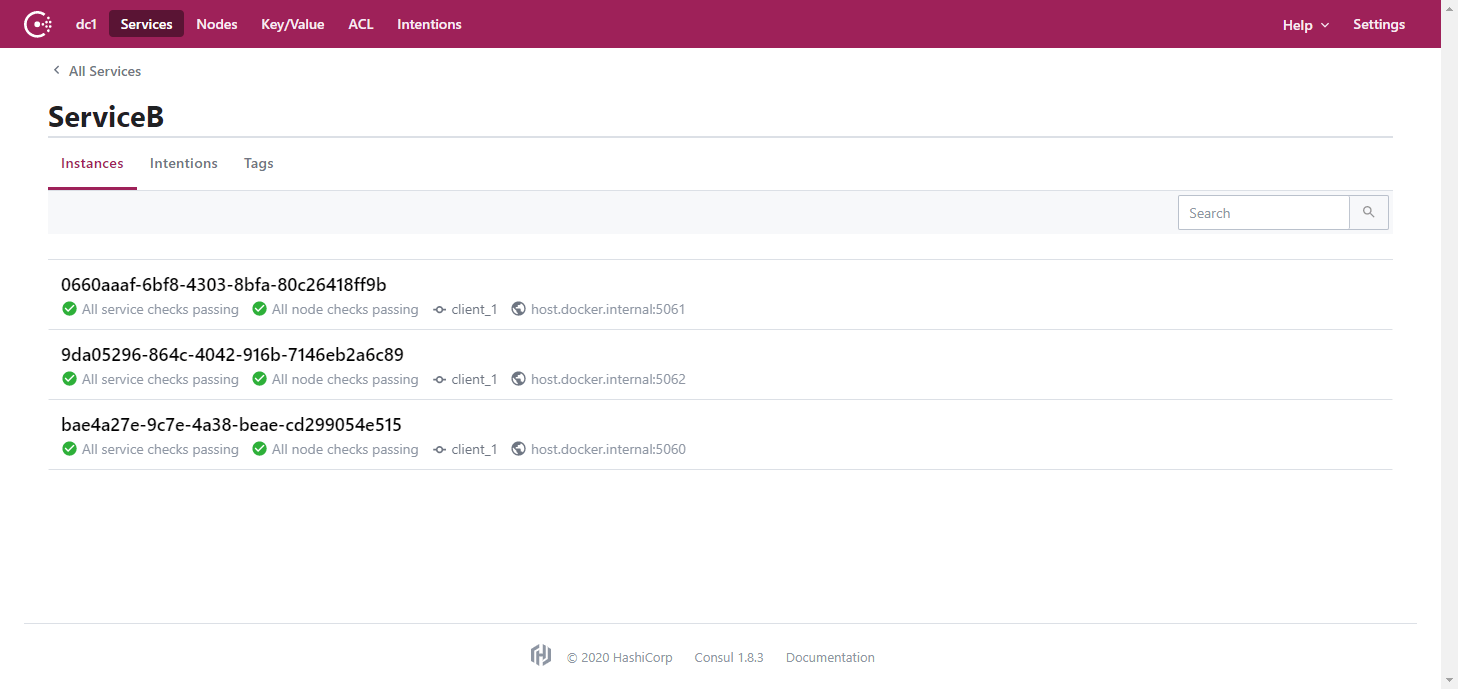Open the Settings page
The width and height of the screenshot is (1458, 689).
click(1378, 24)
